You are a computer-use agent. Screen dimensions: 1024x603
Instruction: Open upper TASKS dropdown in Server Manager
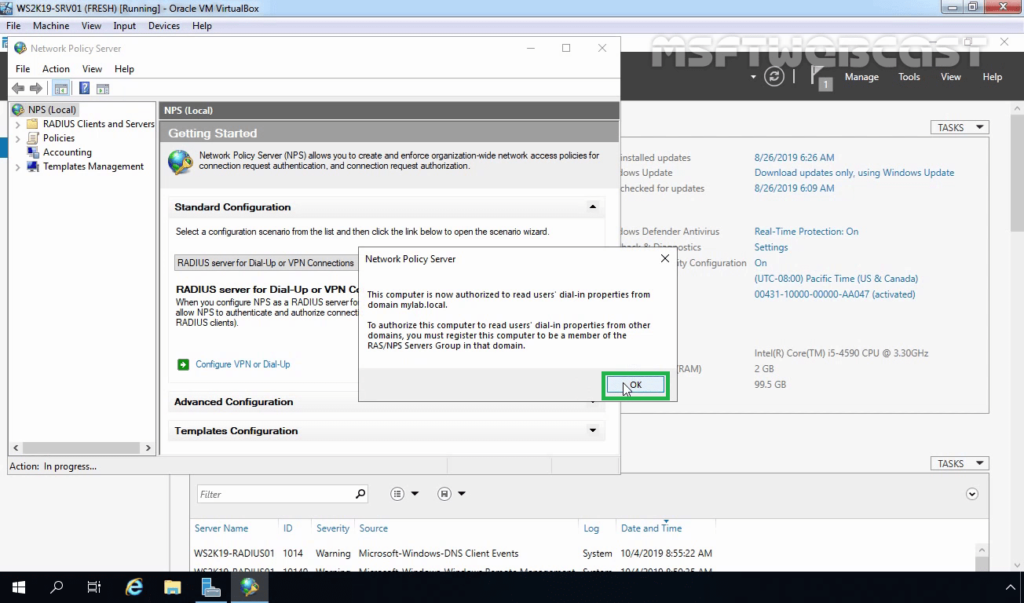point(959,127)
